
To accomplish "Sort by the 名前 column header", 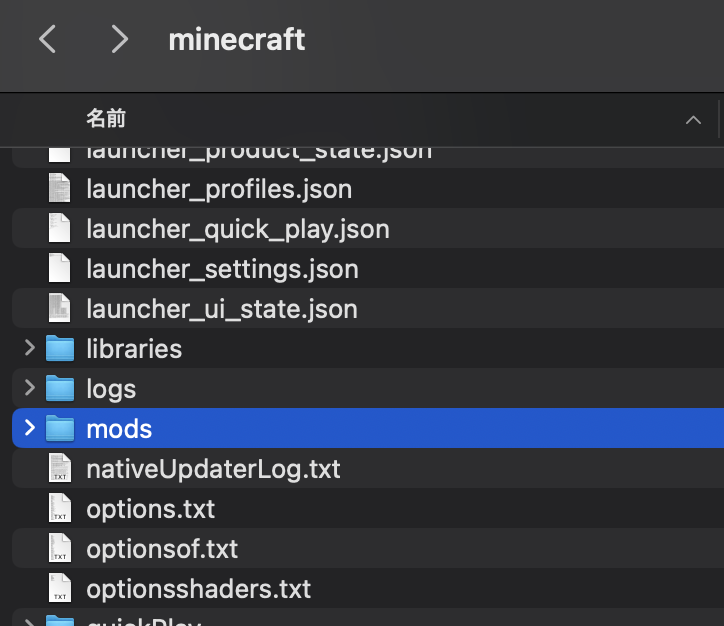I will [106, 119].
